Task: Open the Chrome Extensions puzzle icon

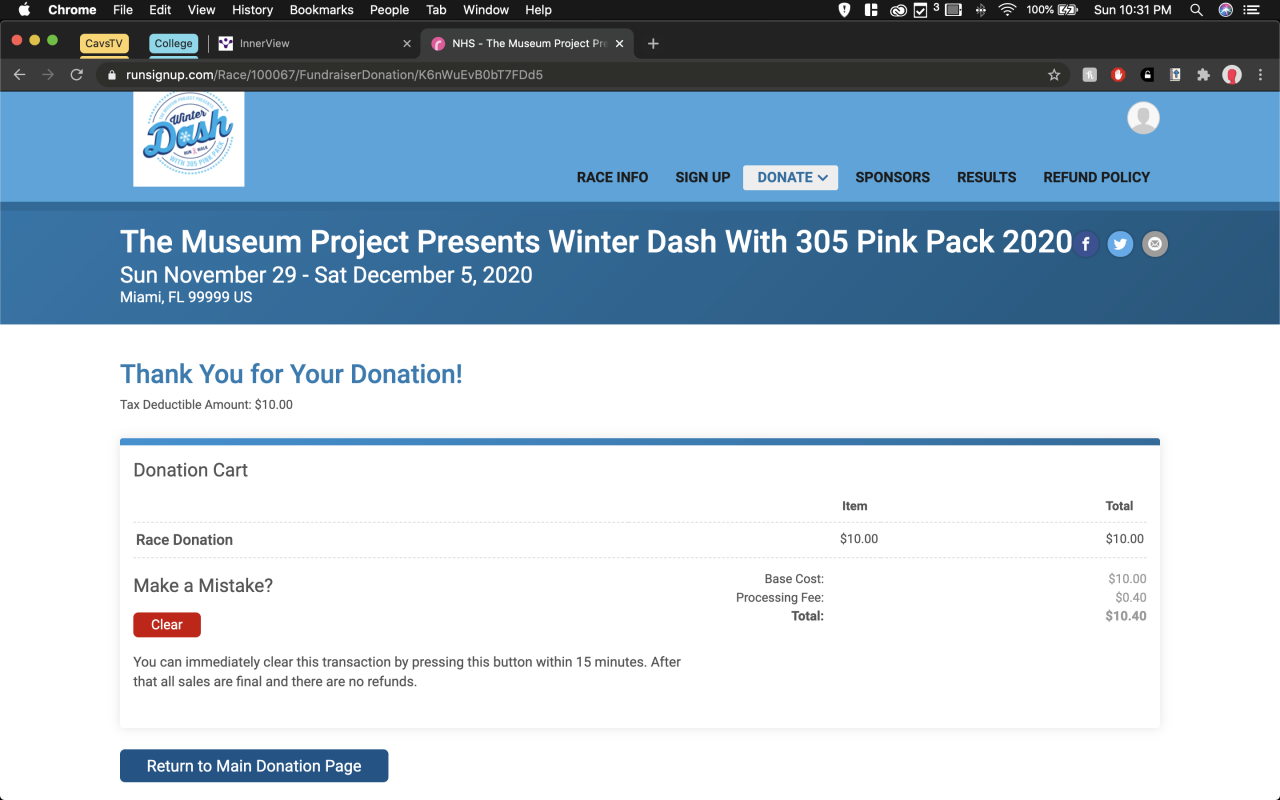Action: click(1203, 75)
